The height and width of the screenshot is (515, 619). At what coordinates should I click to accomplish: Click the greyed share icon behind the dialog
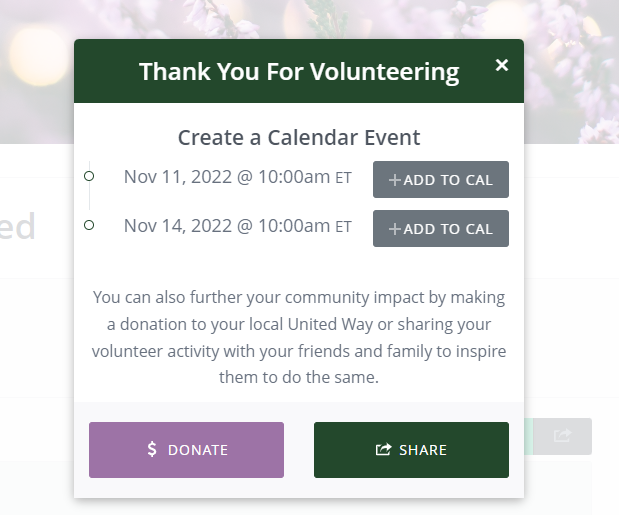[x=562, y=436]
